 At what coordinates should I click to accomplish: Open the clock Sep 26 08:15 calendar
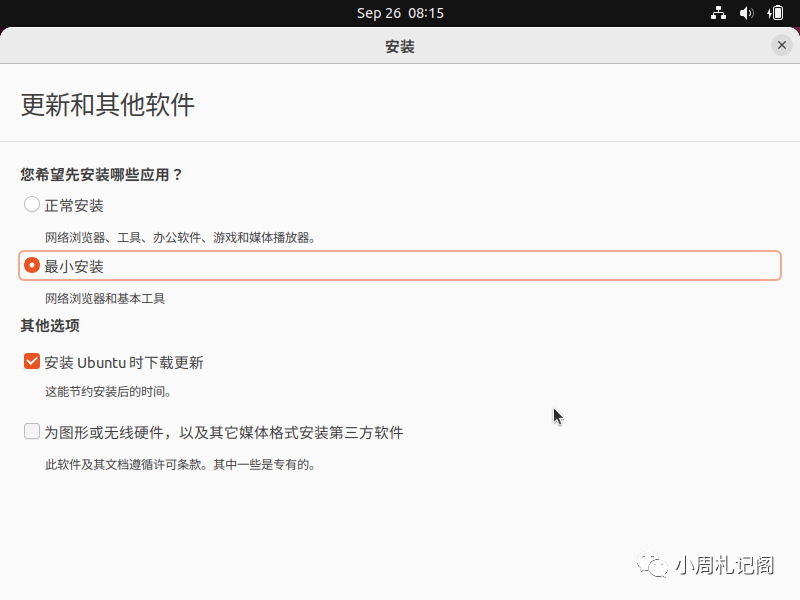click(x=400, y=13)
